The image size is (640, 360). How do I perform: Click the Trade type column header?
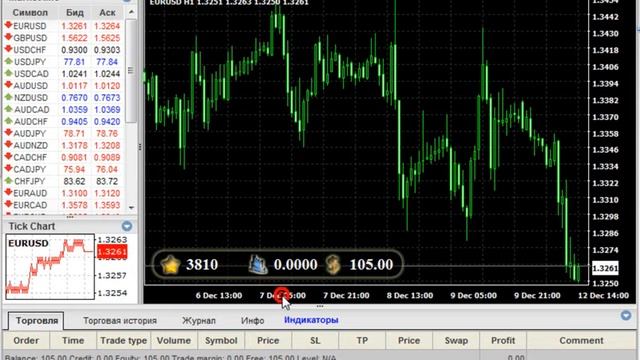point(124,340)
